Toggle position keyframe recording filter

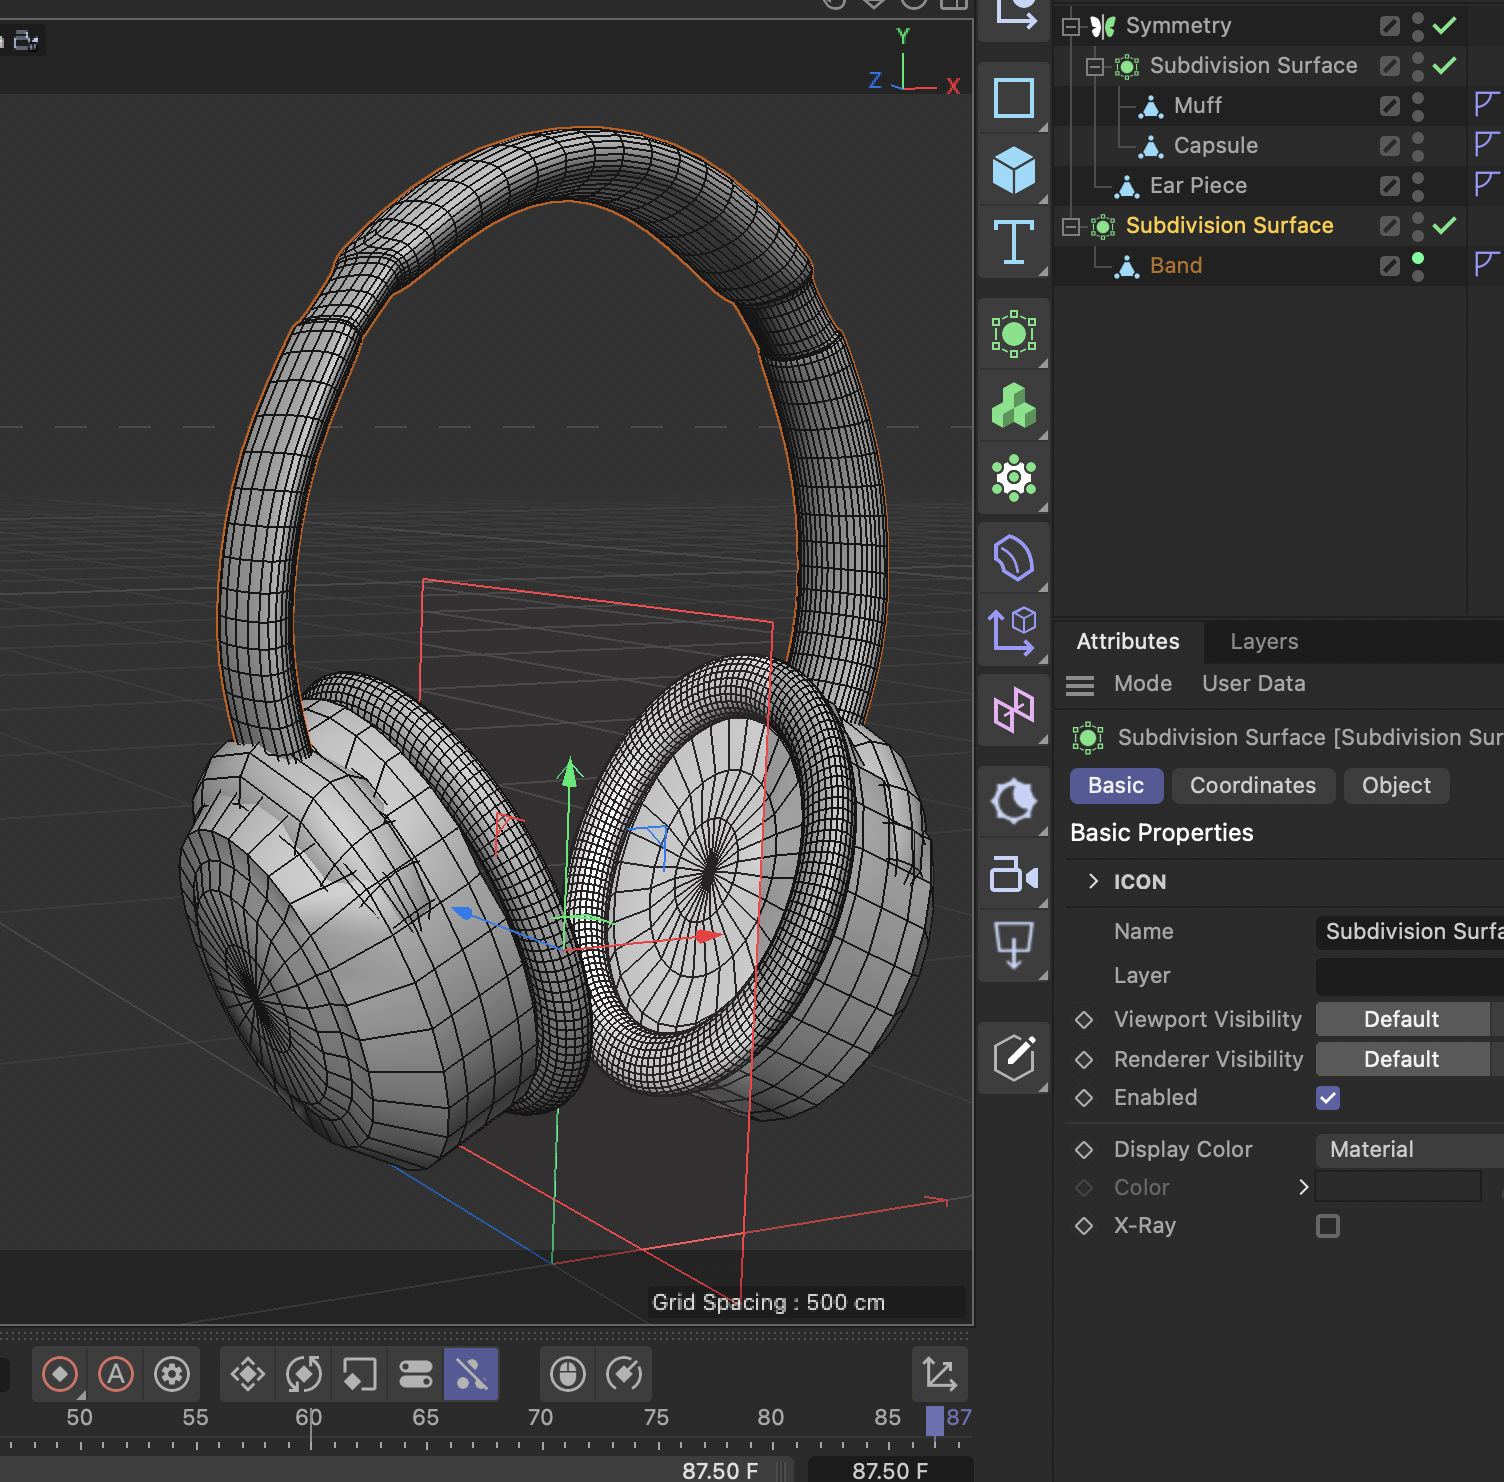pos(246,1374)
